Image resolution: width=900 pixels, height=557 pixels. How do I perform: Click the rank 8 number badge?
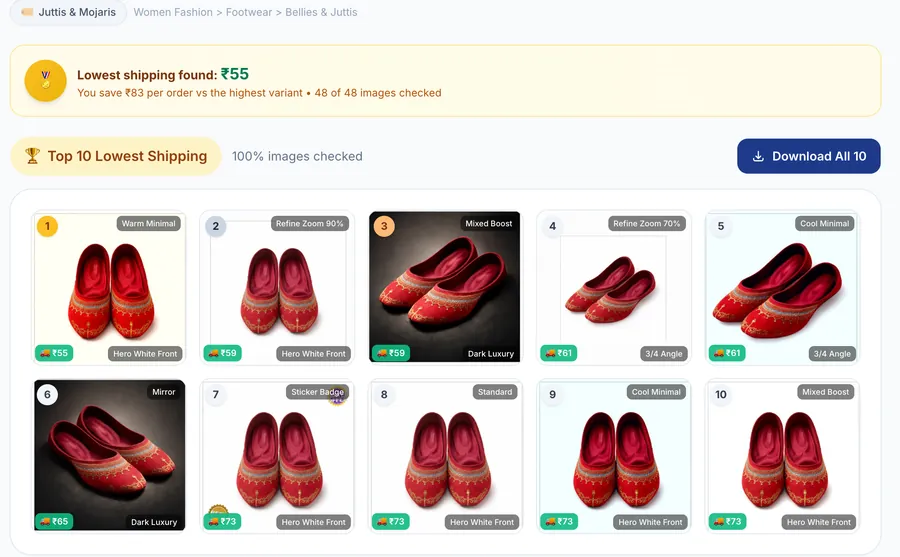click(384, 394)
